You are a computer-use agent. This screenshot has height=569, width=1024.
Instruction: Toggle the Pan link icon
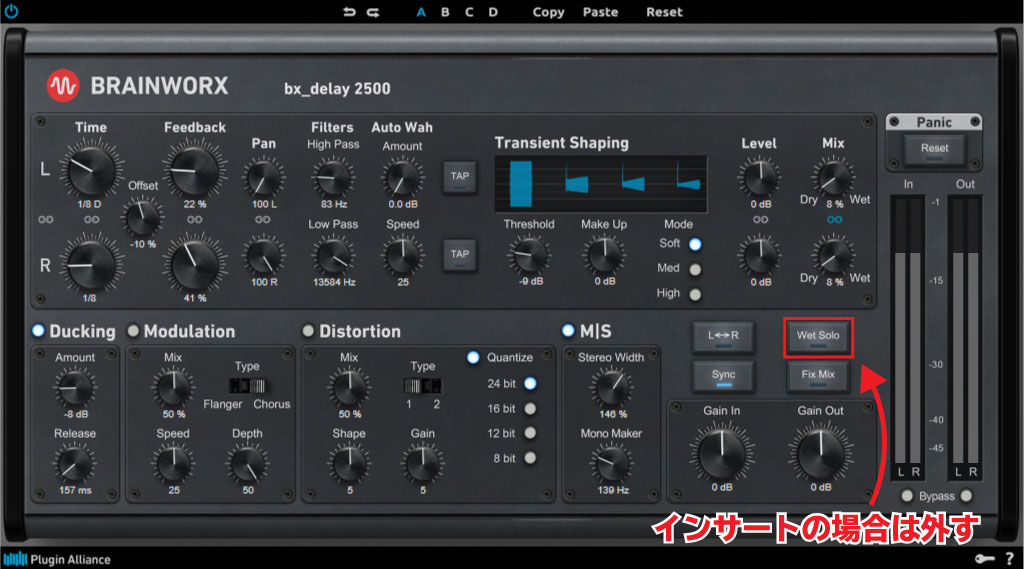click(x=263, y=220)
